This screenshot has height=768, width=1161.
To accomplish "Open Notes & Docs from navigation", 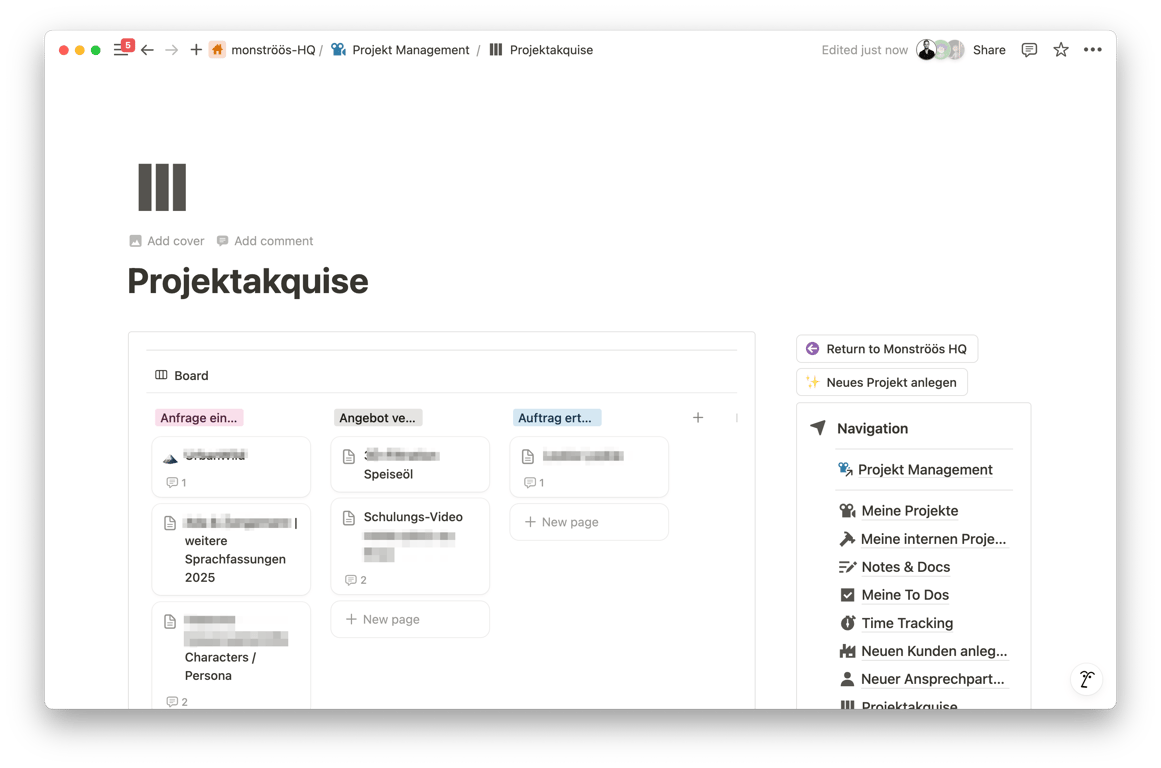I will click(x=903, y=566).
